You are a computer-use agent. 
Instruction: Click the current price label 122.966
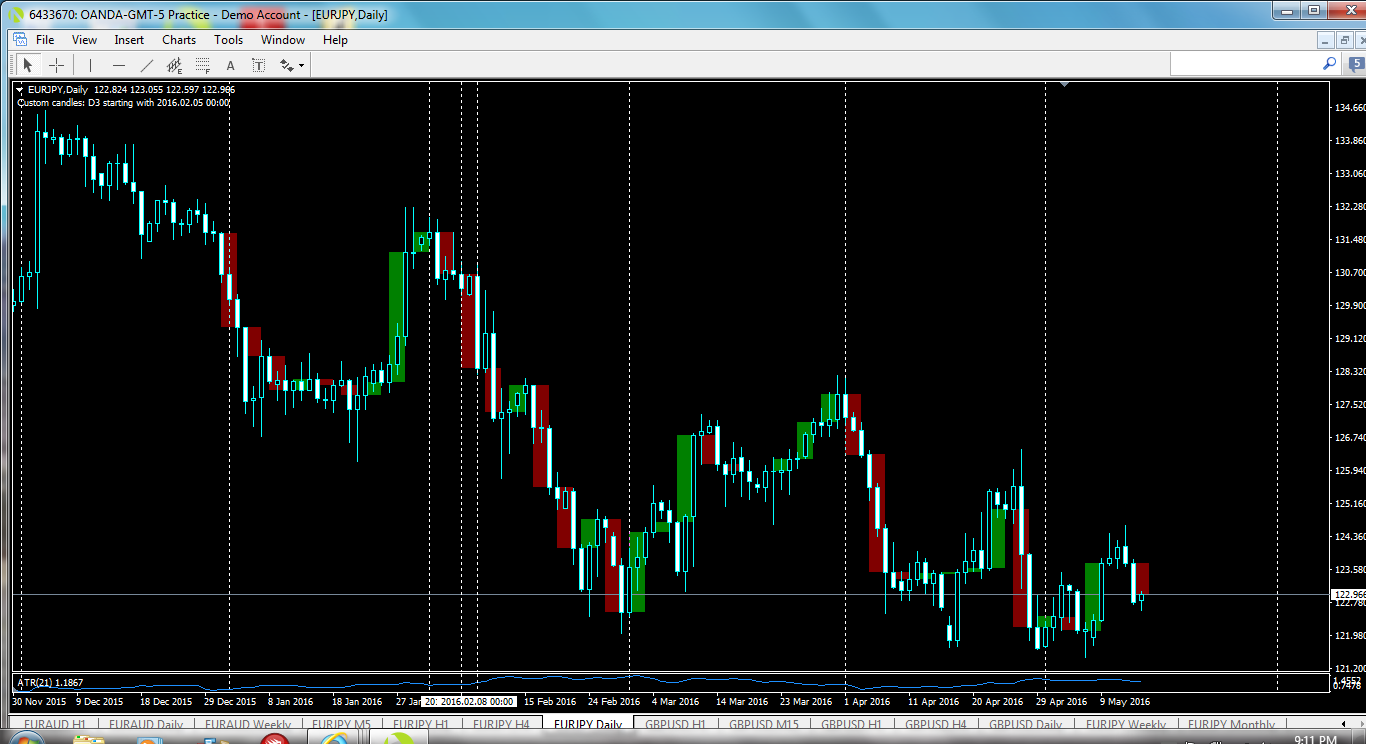[x=1350, y=594]
